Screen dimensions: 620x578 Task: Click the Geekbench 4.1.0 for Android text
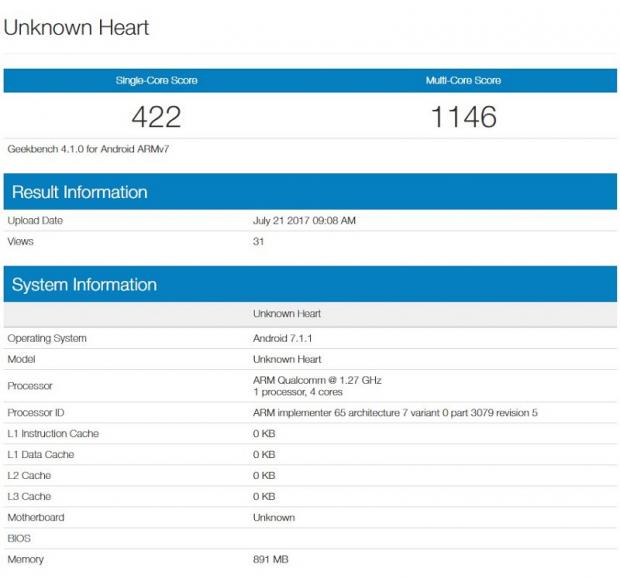pos(76,148)
